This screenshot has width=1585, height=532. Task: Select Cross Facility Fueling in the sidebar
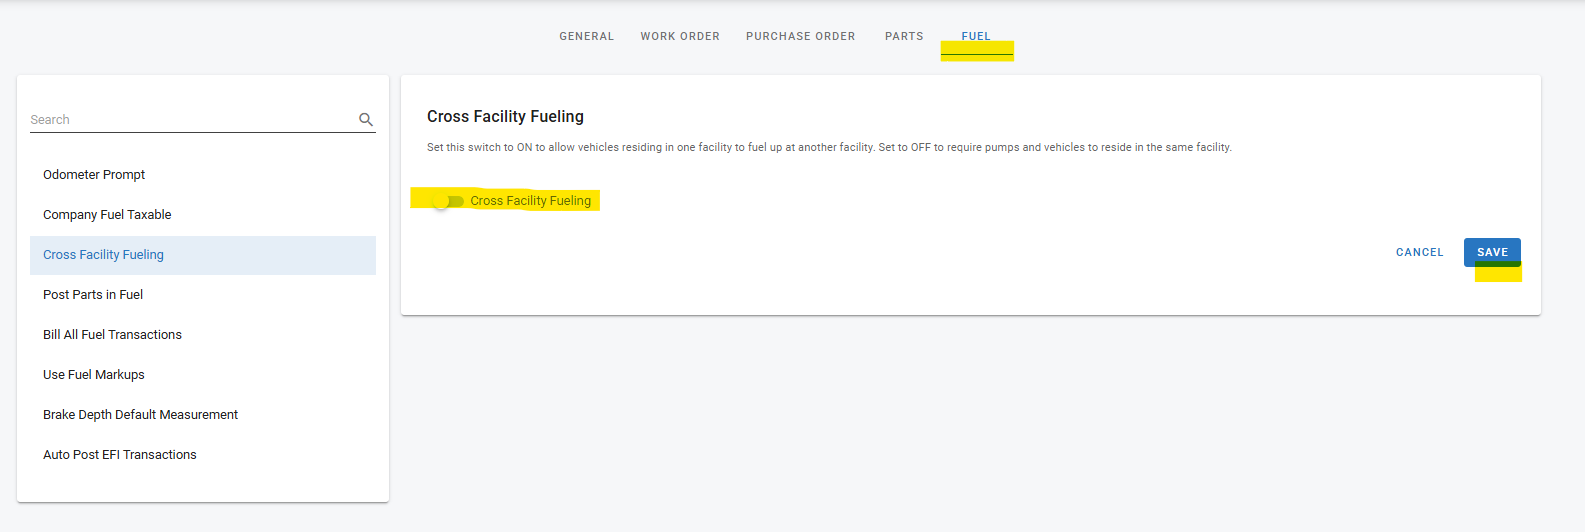coord(103,255)
